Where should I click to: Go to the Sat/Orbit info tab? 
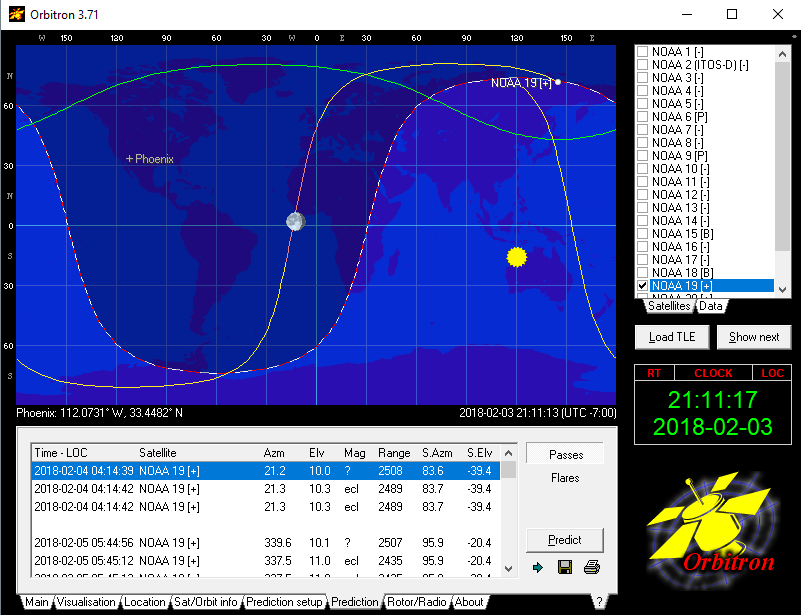[x=205, y=602]
